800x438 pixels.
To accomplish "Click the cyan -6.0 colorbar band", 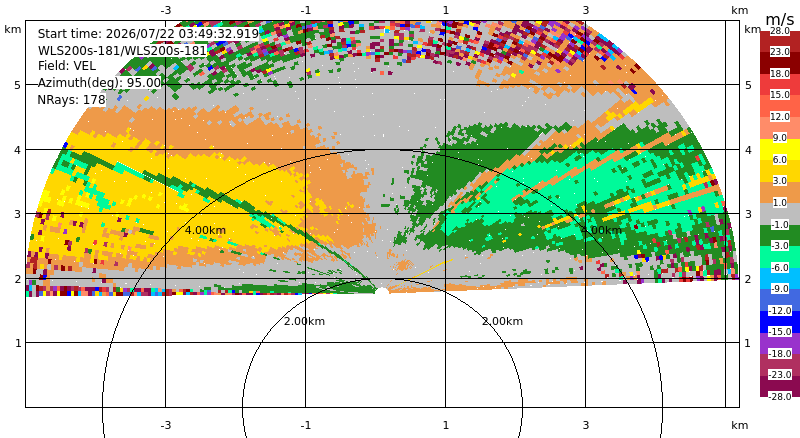I will click(780, 257).
